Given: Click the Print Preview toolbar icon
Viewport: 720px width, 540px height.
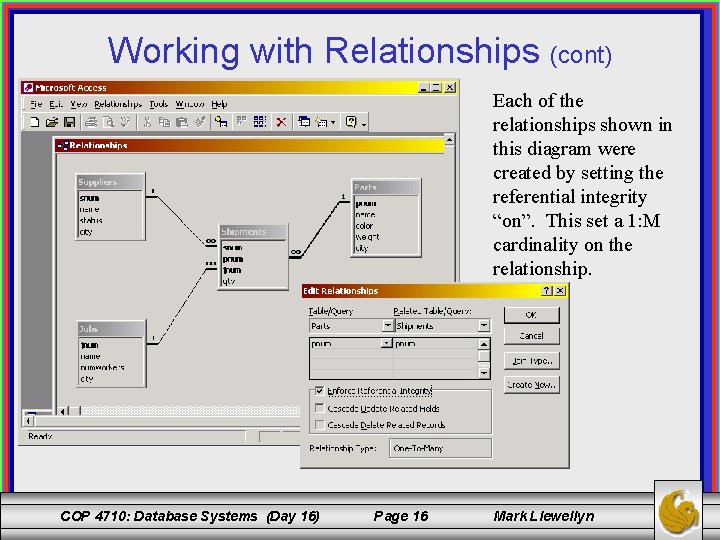Looking at the screenshot, I should [x=108, y=122].
